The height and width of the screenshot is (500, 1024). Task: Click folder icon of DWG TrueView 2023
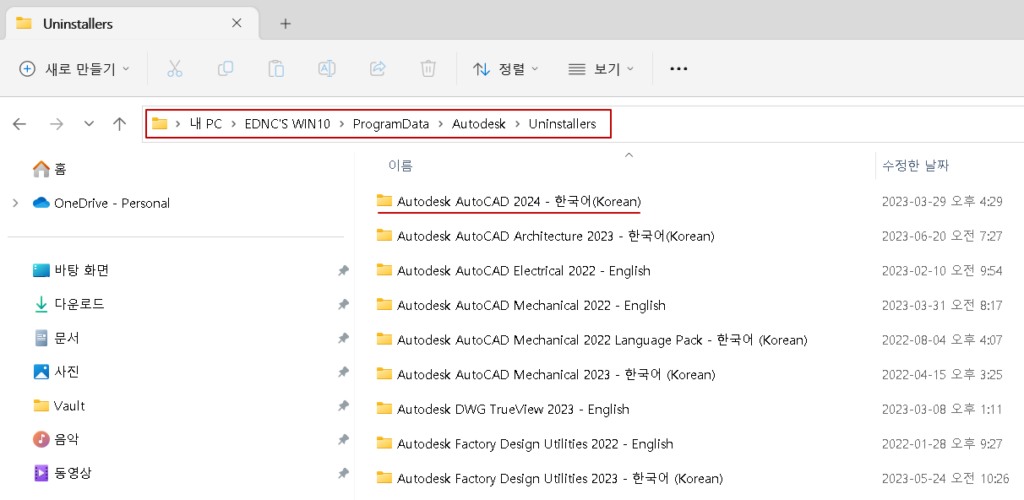pos(384,409)
